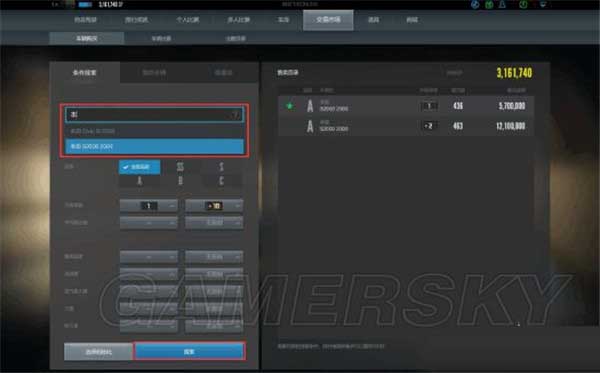Toggle the checked all-grades filter

[140, 167]
